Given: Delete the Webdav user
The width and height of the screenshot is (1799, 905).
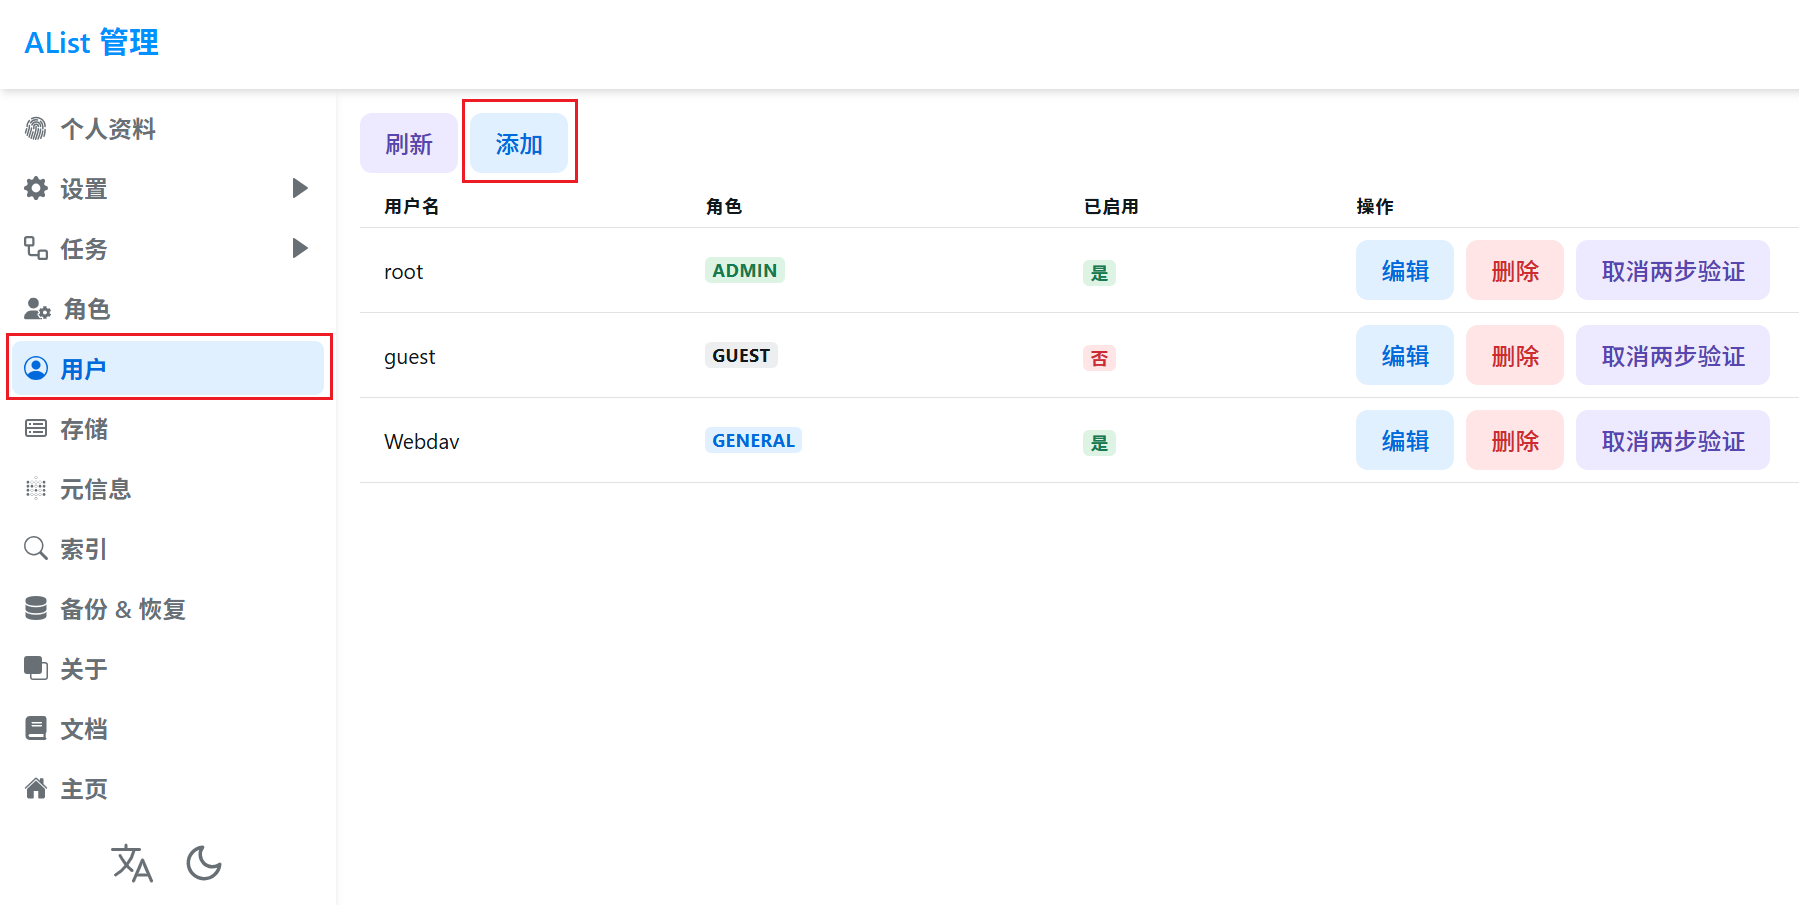Looking at the screenshot, I should coord(1515,440).
